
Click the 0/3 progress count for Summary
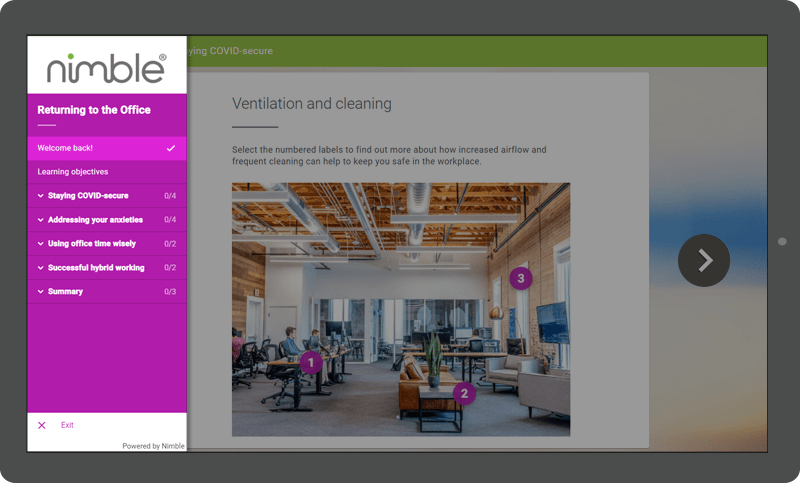click(x=170, y=292)
